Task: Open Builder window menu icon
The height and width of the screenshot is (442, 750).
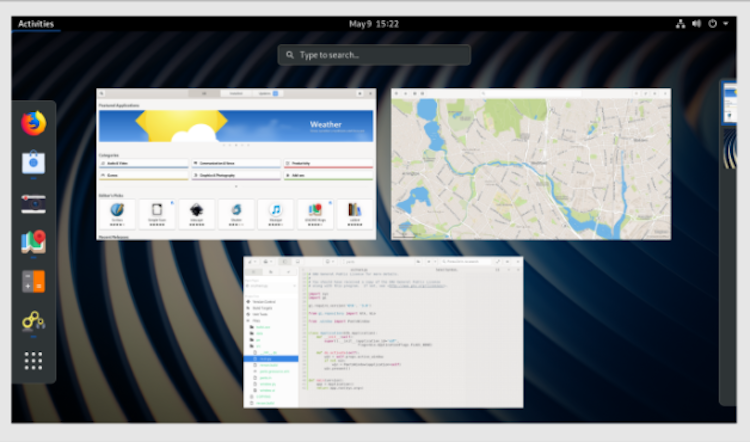Action: 507,262
